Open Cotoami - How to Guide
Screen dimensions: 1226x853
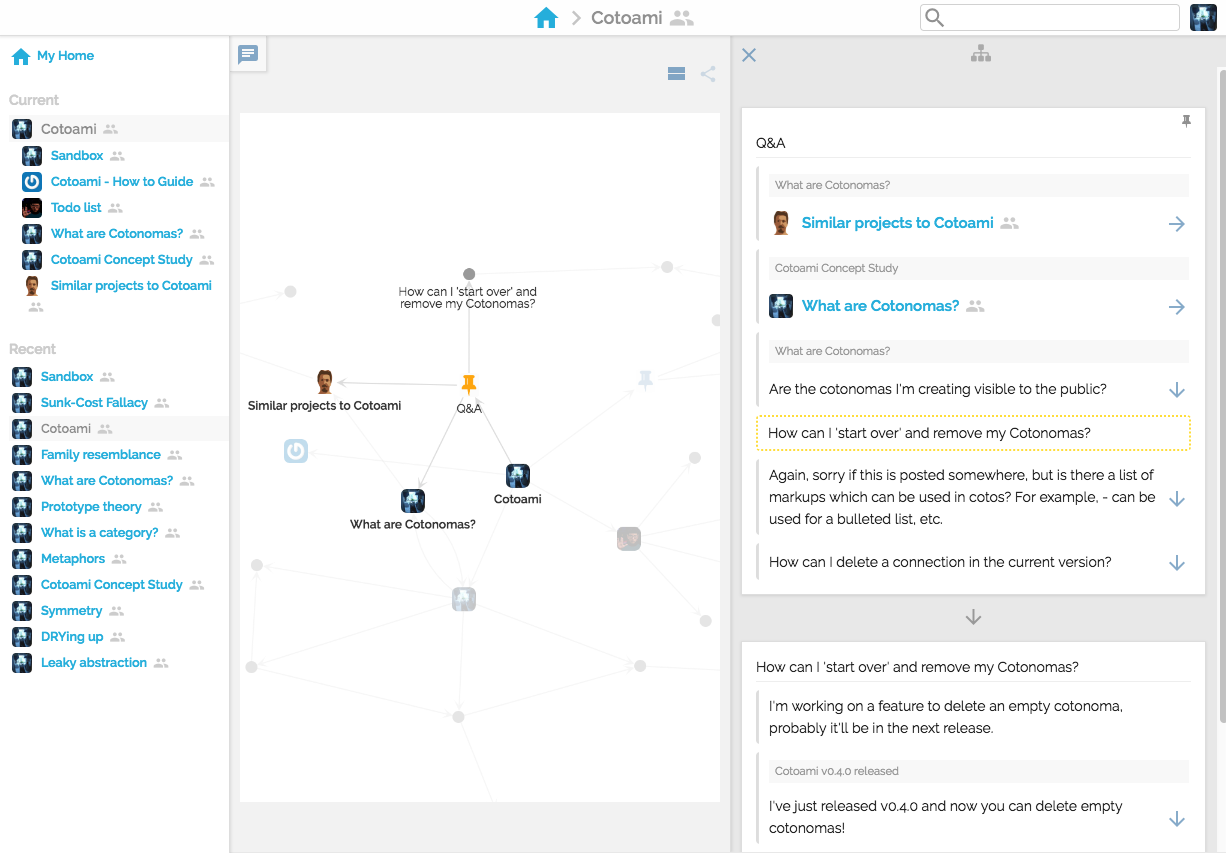(x=122, y=181)
